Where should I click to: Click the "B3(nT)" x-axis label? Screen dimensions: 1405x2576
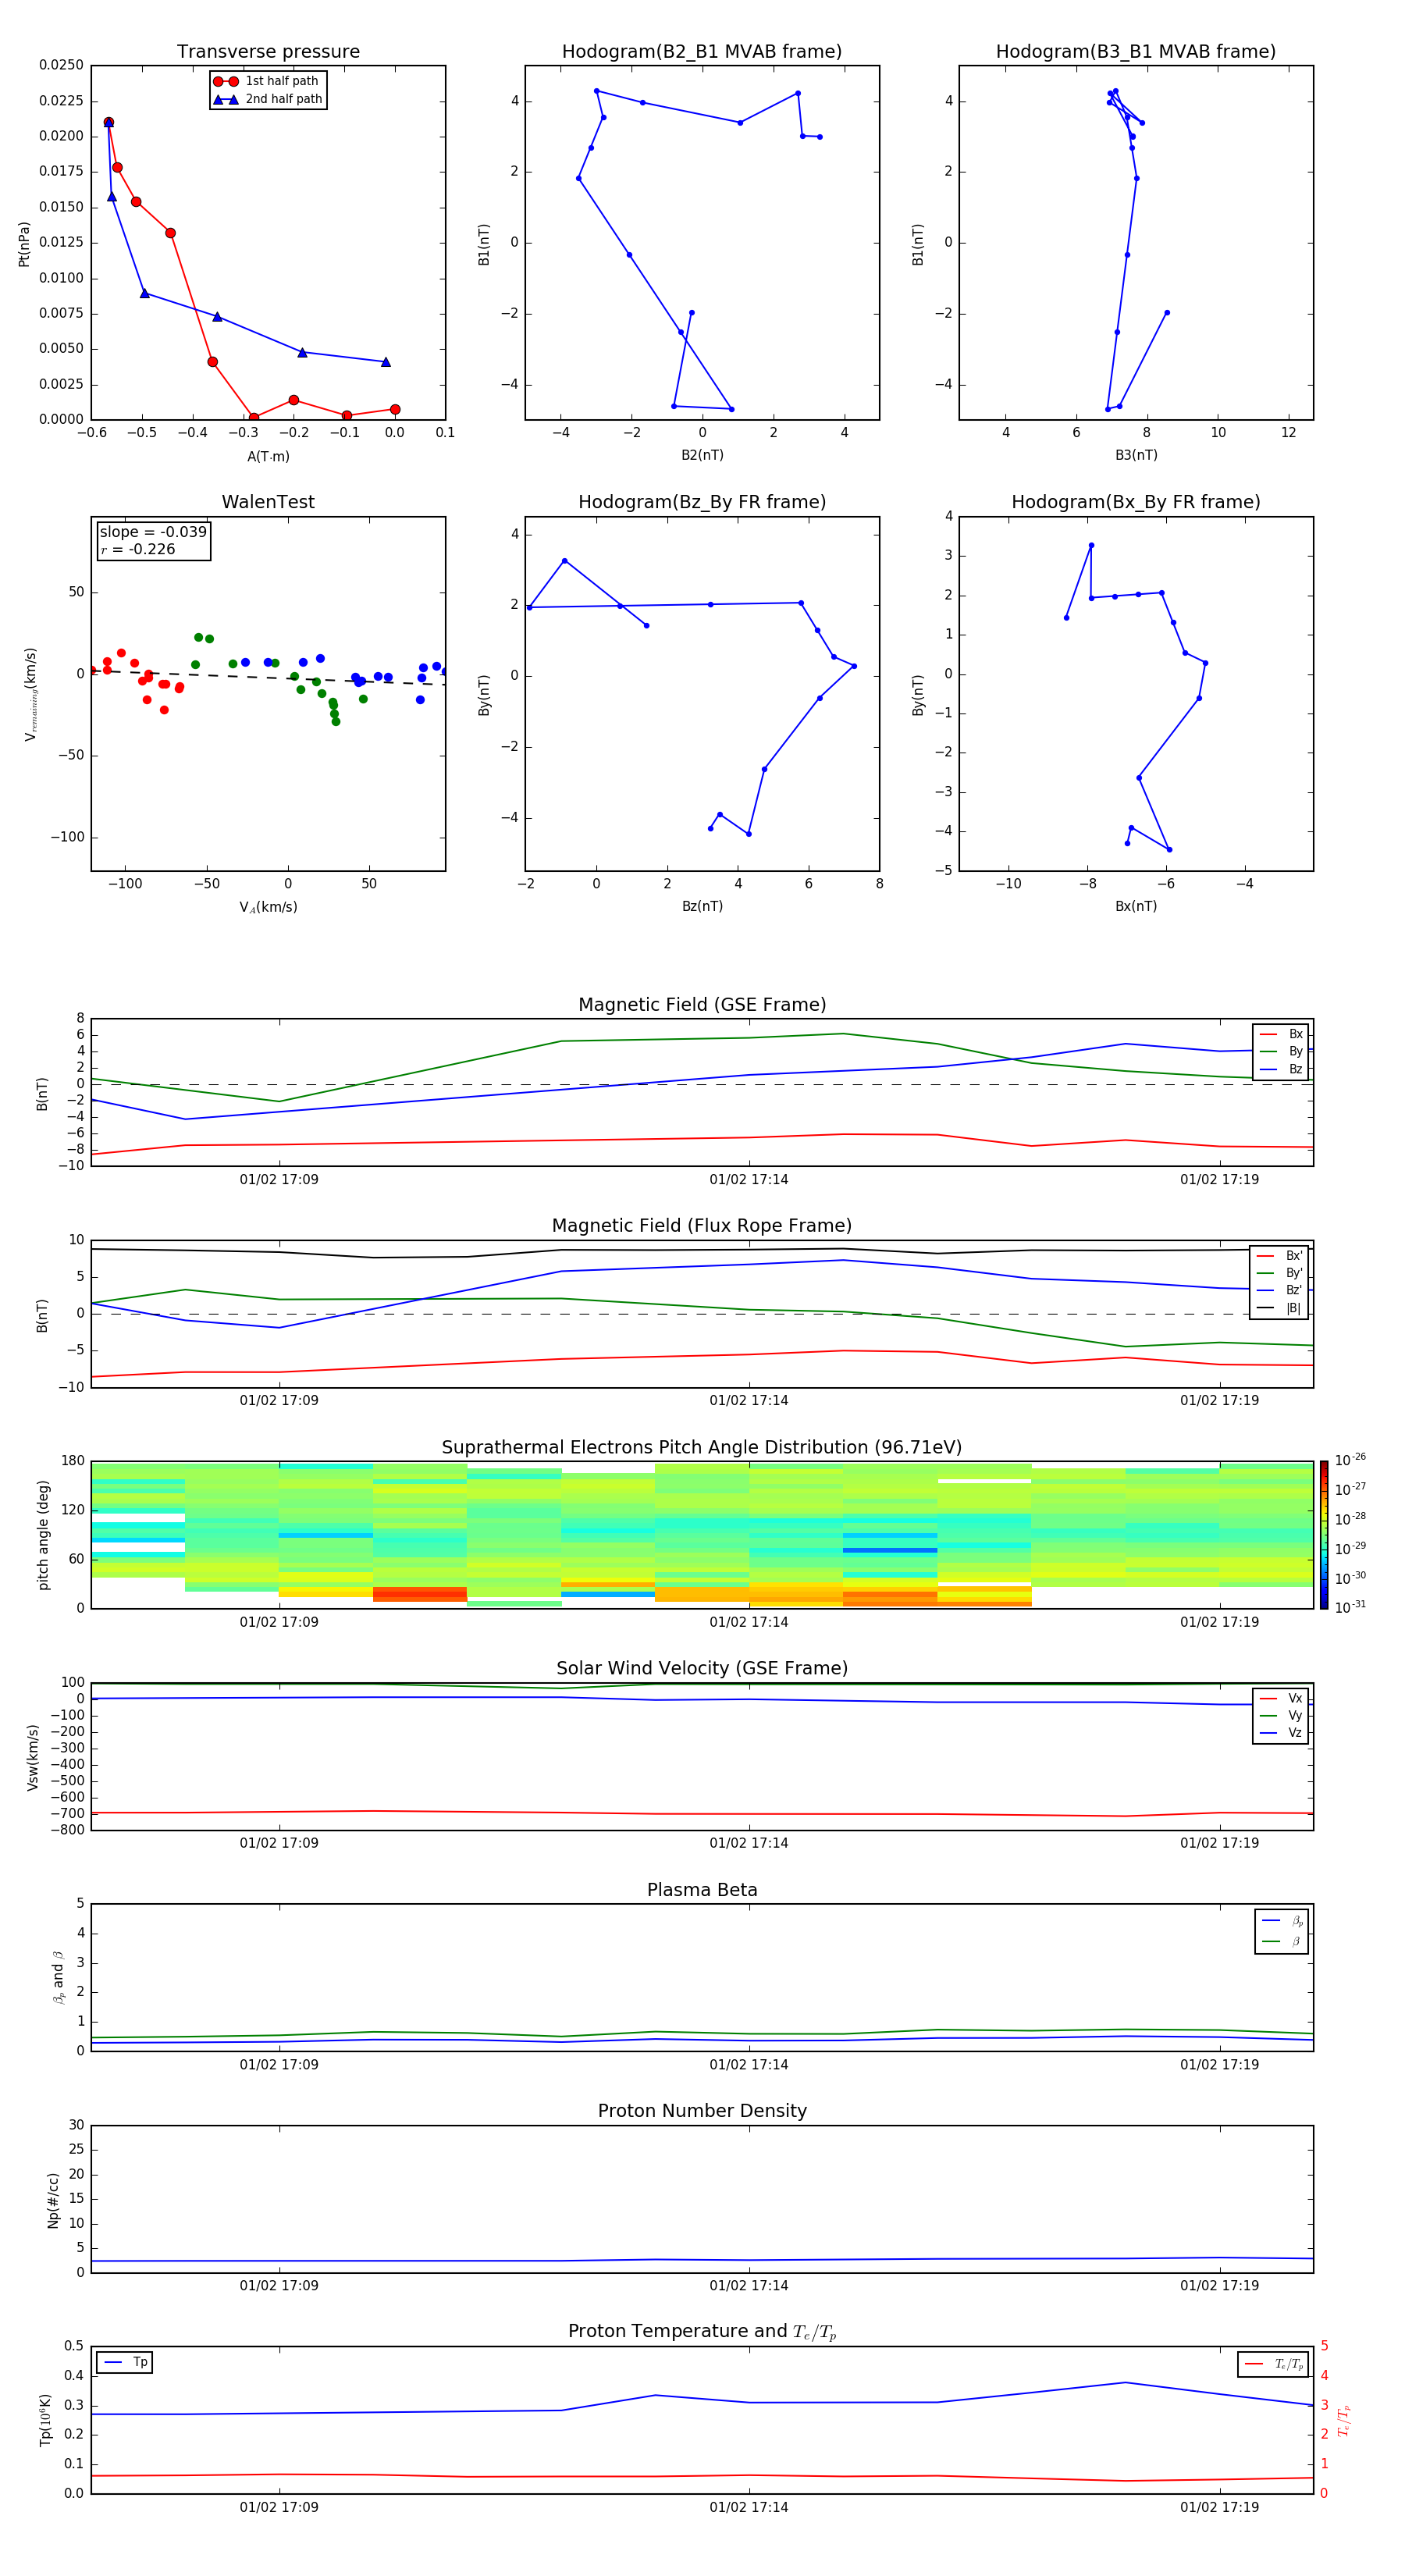click(1136, 455)
